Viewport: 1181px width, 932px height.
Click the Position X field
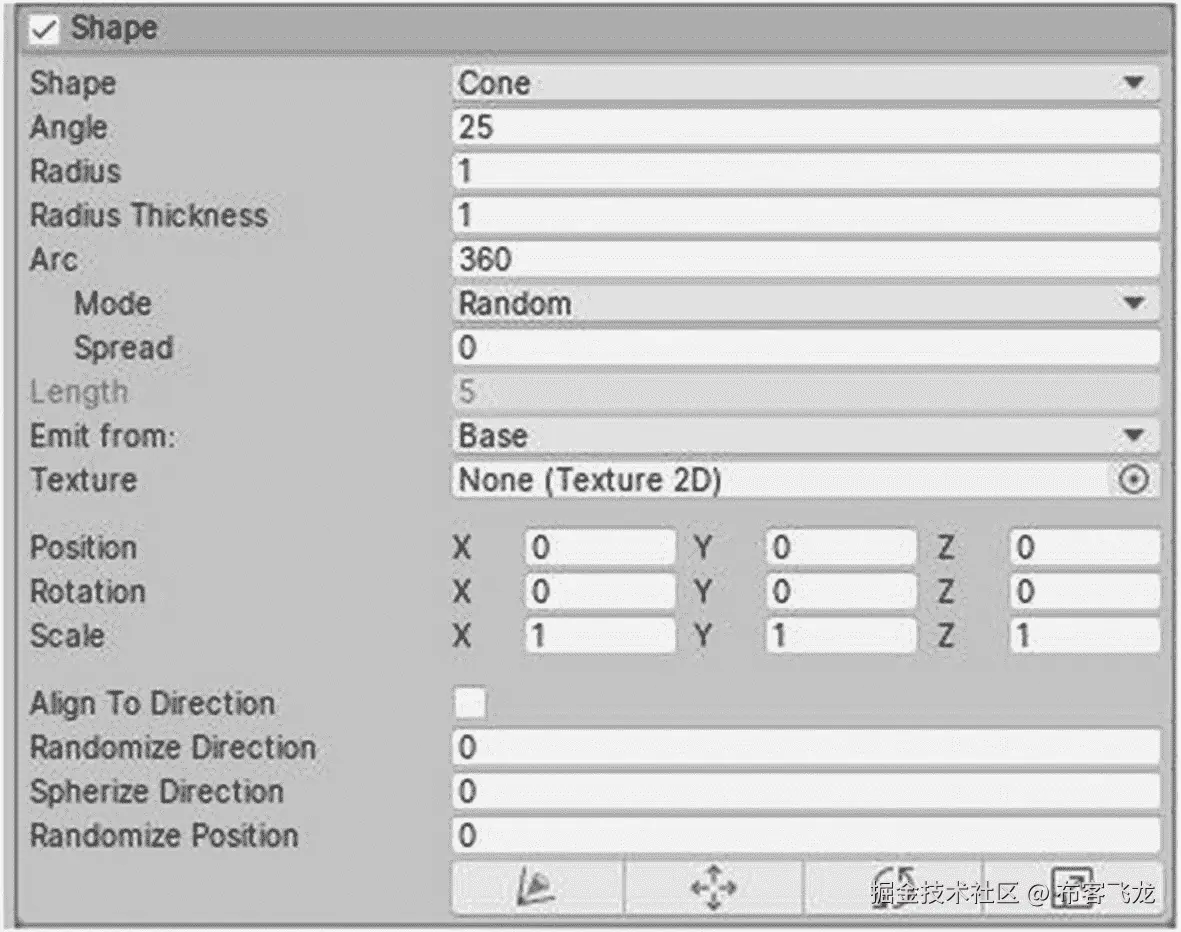coord(600,548)
